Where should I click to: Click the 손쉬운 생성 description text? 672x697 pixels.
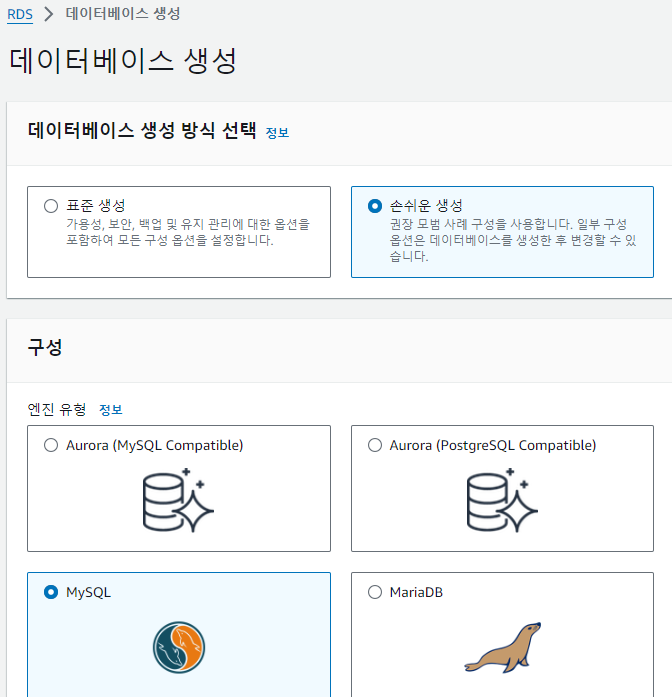(513, 240)
